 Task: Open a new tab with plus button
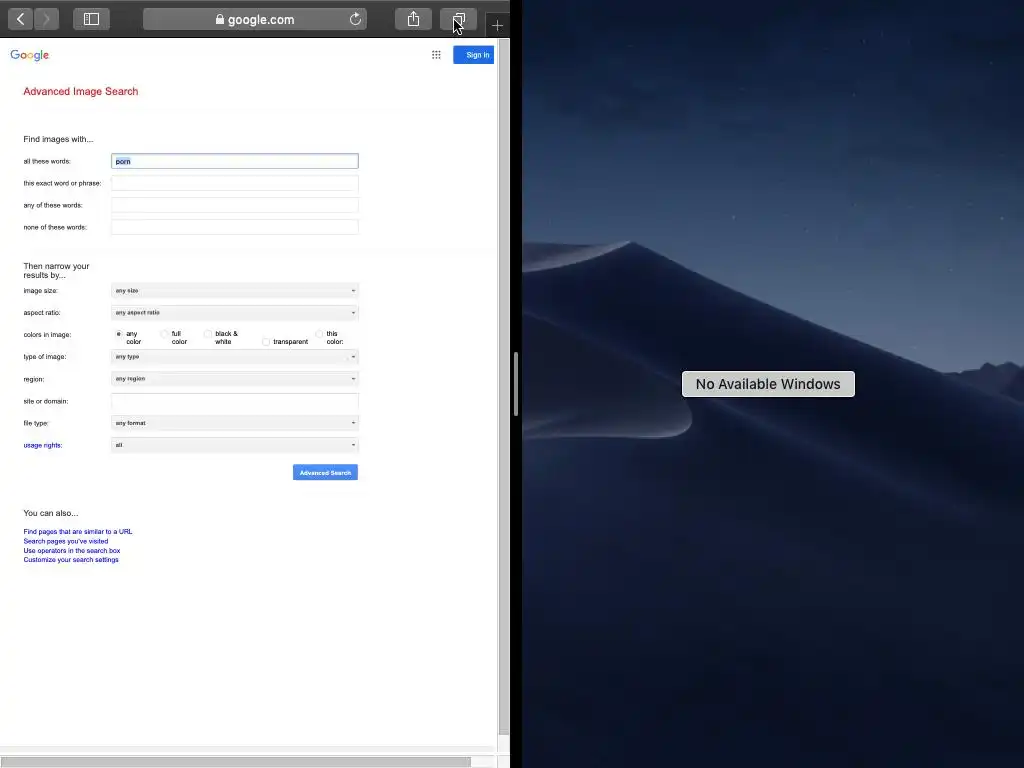(x=498, y=25)
